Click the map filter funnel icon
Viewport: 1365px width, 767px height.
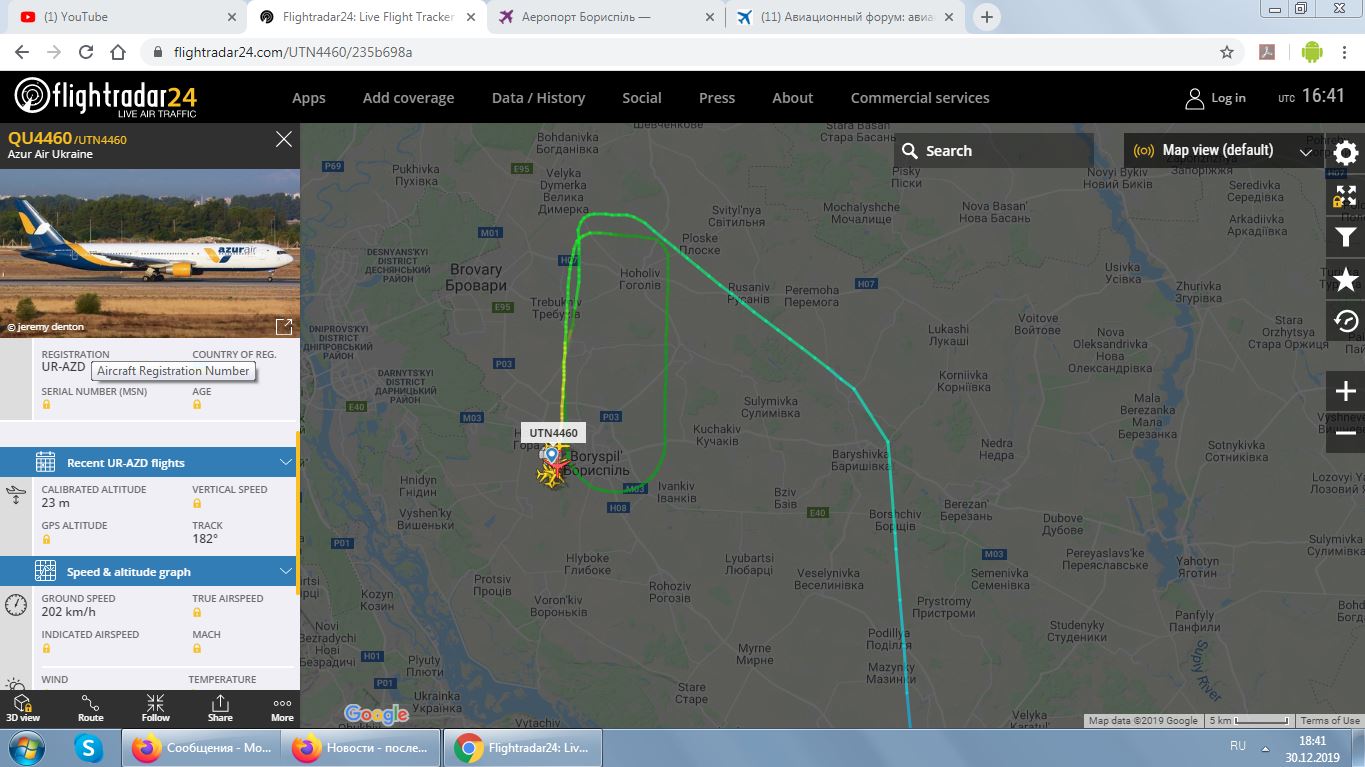point(1346,237)
